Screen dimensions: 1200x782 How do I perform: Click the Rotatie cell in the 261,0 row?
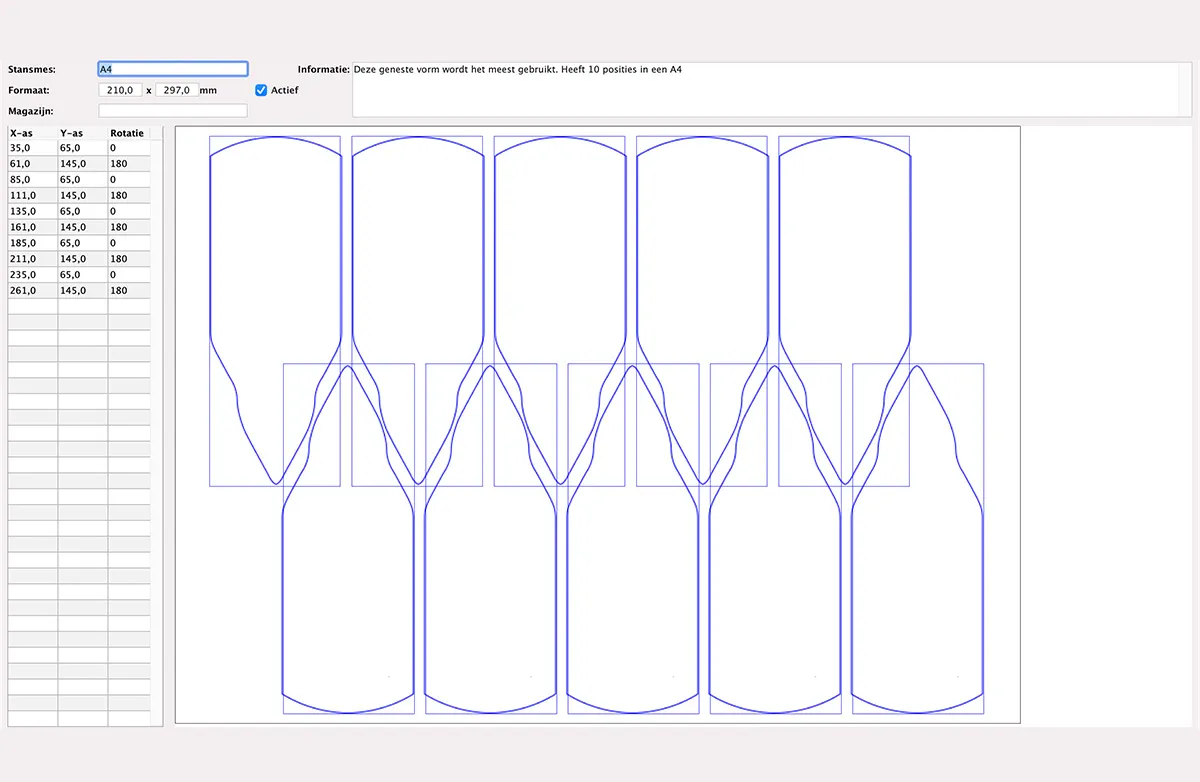coord(128,291)
